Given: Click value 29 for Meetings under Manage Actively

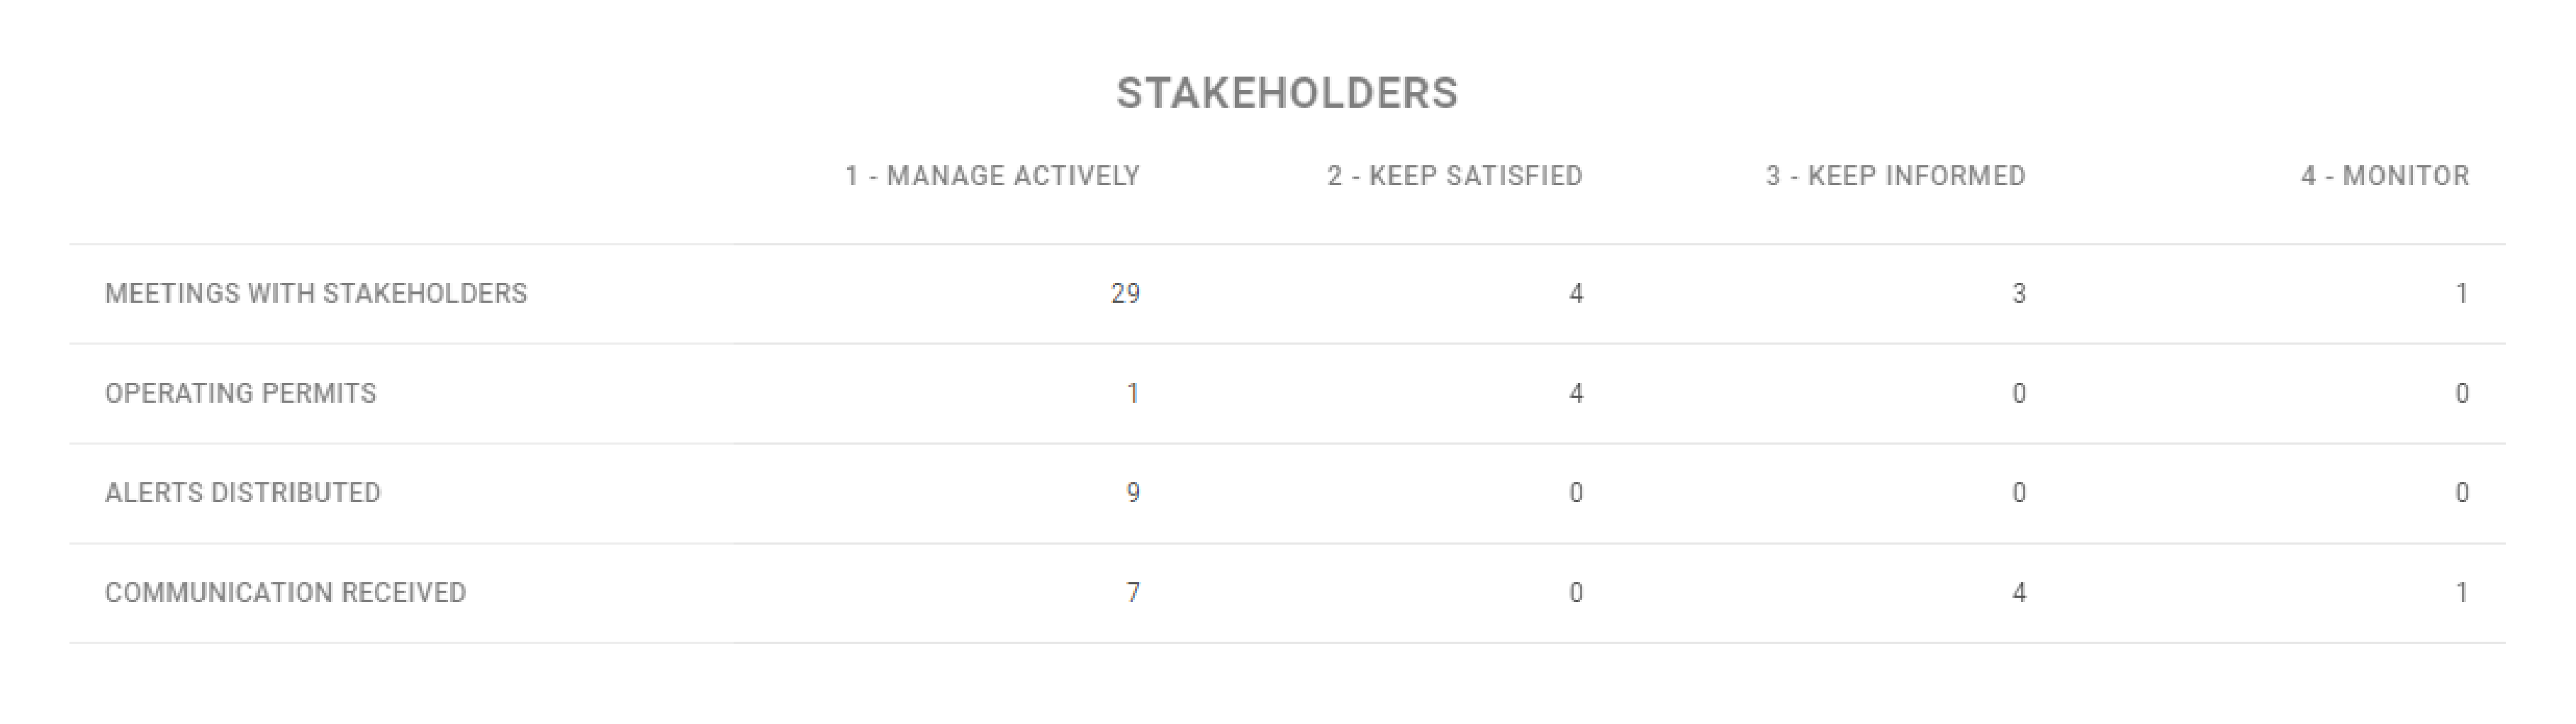Looking at the screenshot, I should [1125, 293].
